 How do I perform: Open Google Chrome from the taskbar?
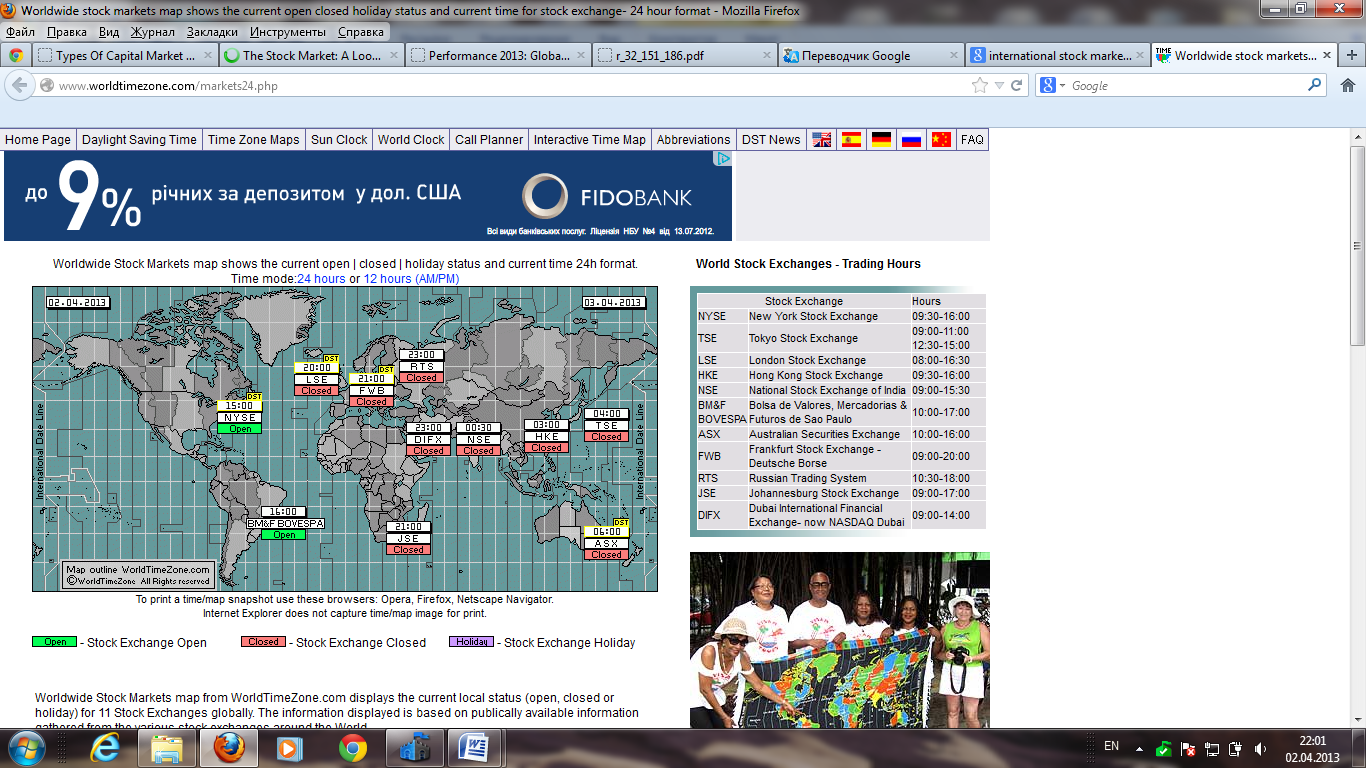352,748
